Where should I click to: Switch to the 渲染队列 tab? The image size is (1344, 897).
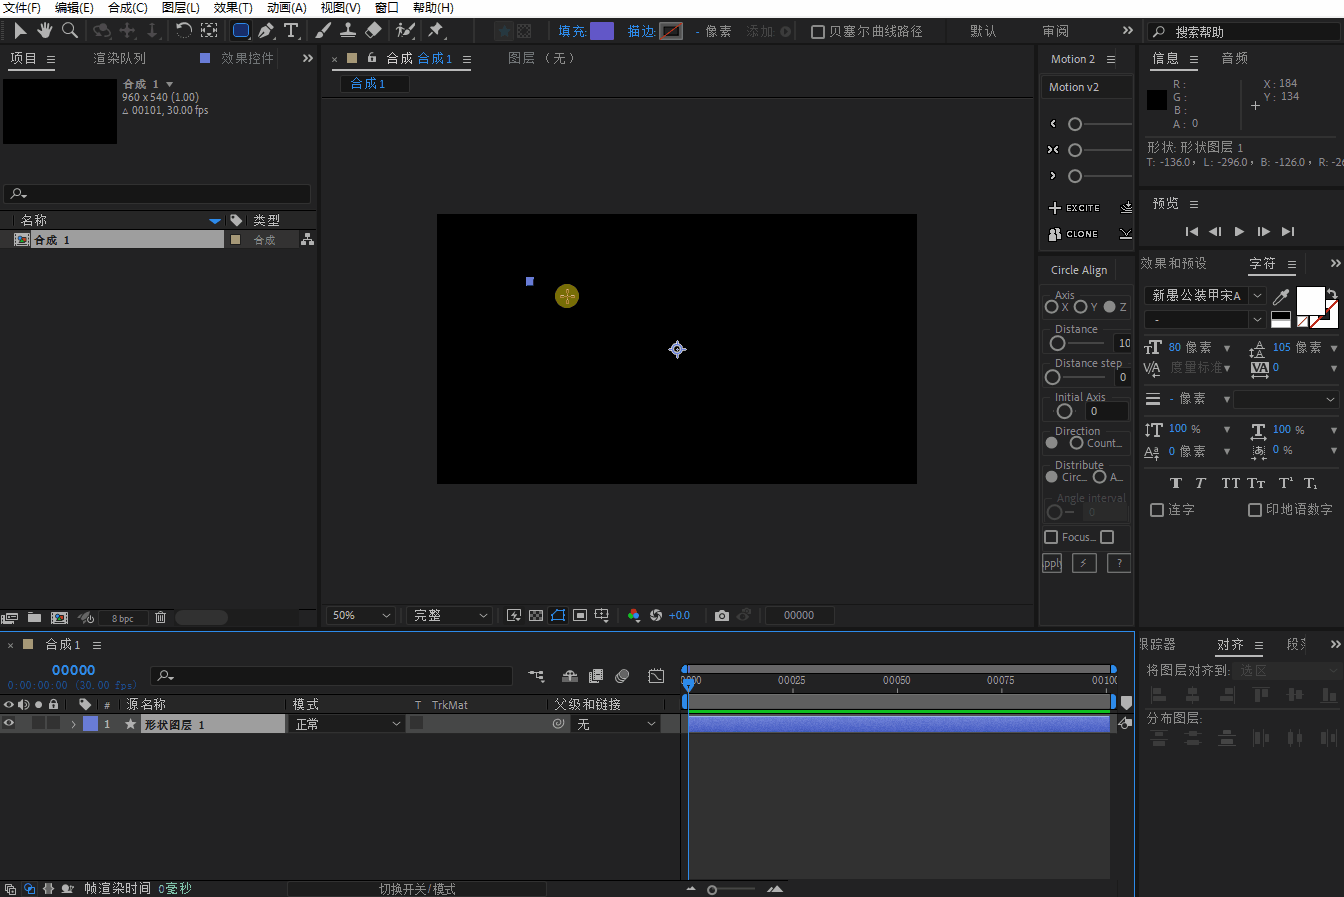[x=120, y=58]
